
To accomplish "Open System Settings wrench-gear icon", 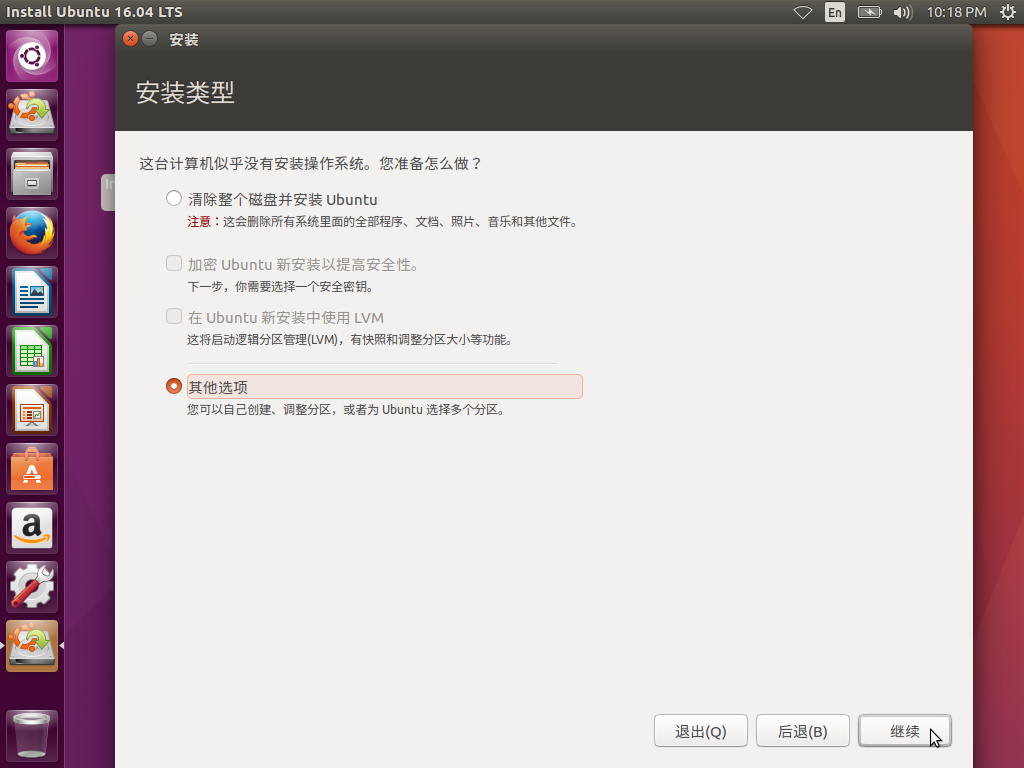I will click(x=32, y=587).
